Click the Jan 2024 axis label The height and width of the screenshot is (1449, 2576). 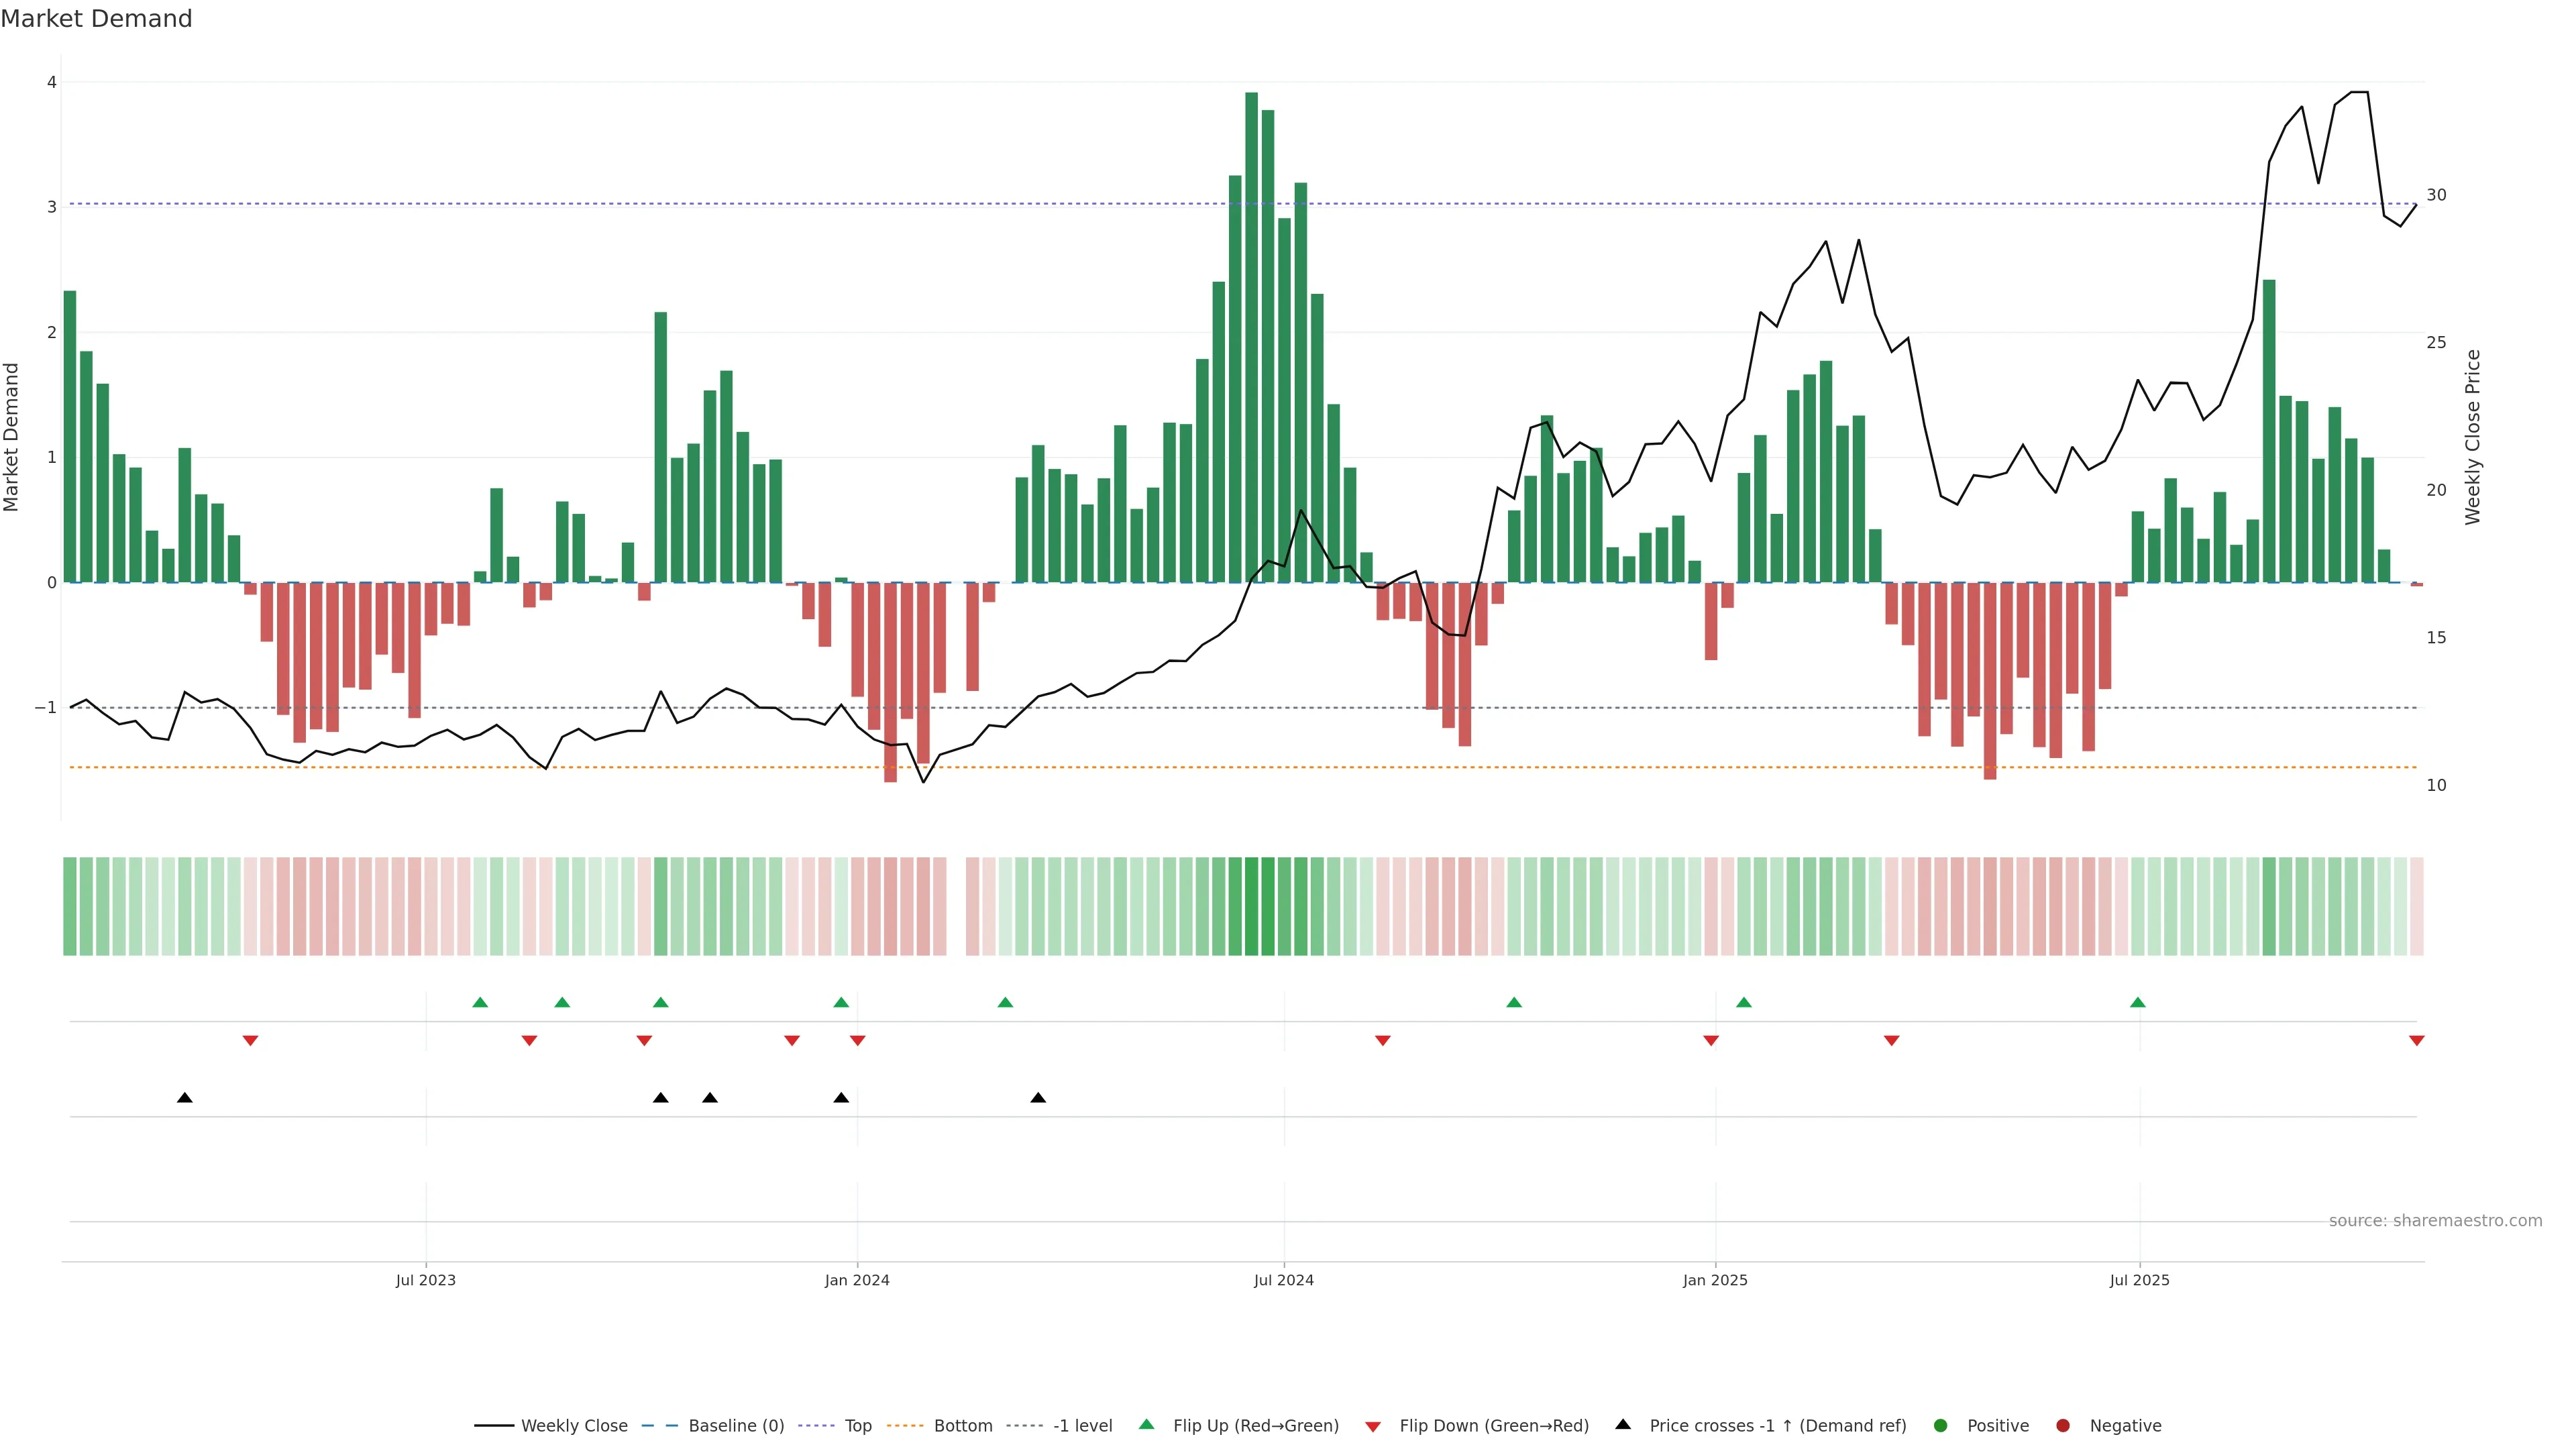click(857, 1280)
